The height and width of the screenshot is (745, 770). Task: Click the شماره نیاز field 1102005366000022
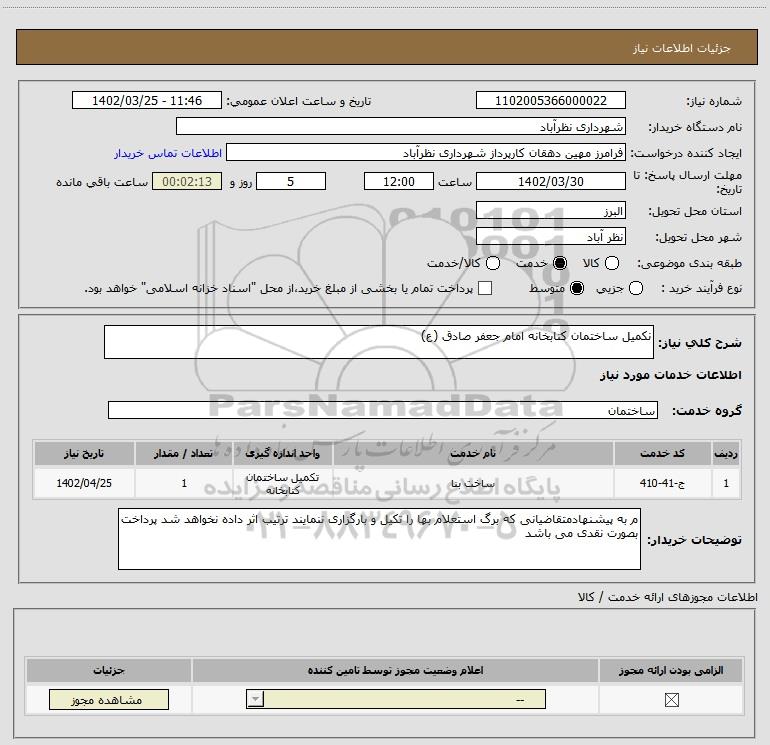tap(550, 100)
